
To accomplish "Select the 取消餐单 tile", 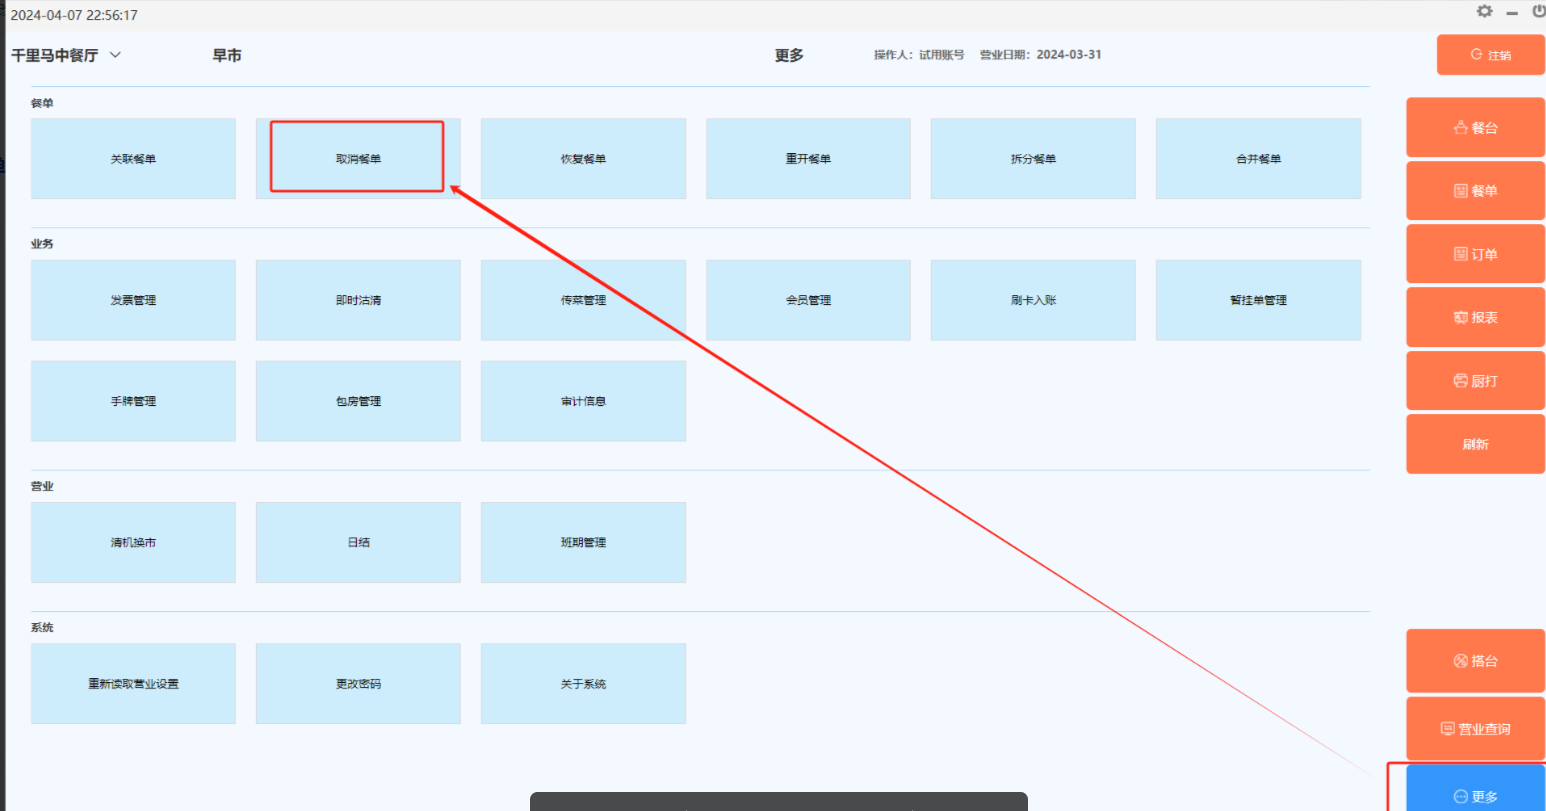I will pyautogui.click(x=358, y=159).
